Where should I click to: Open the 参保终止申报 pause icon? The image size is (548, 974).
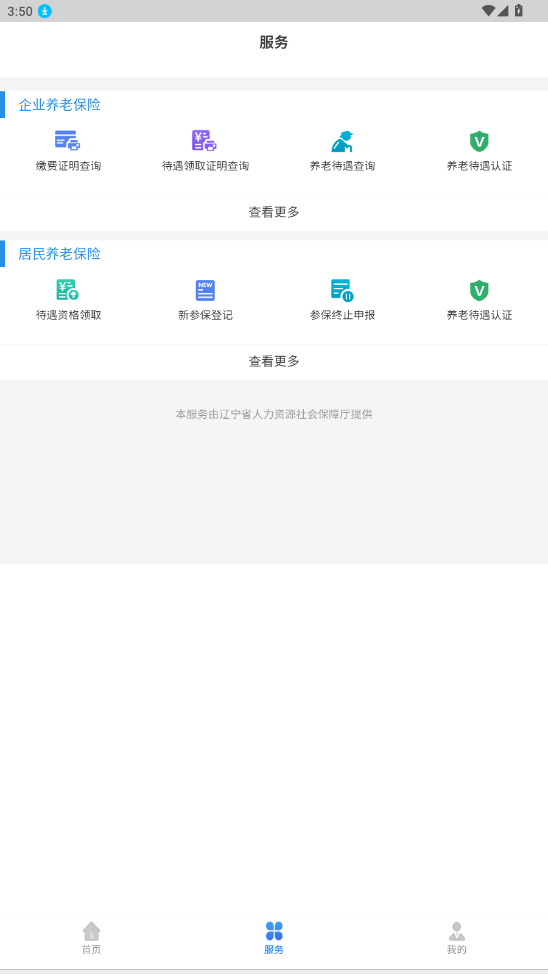coord(342,290)
